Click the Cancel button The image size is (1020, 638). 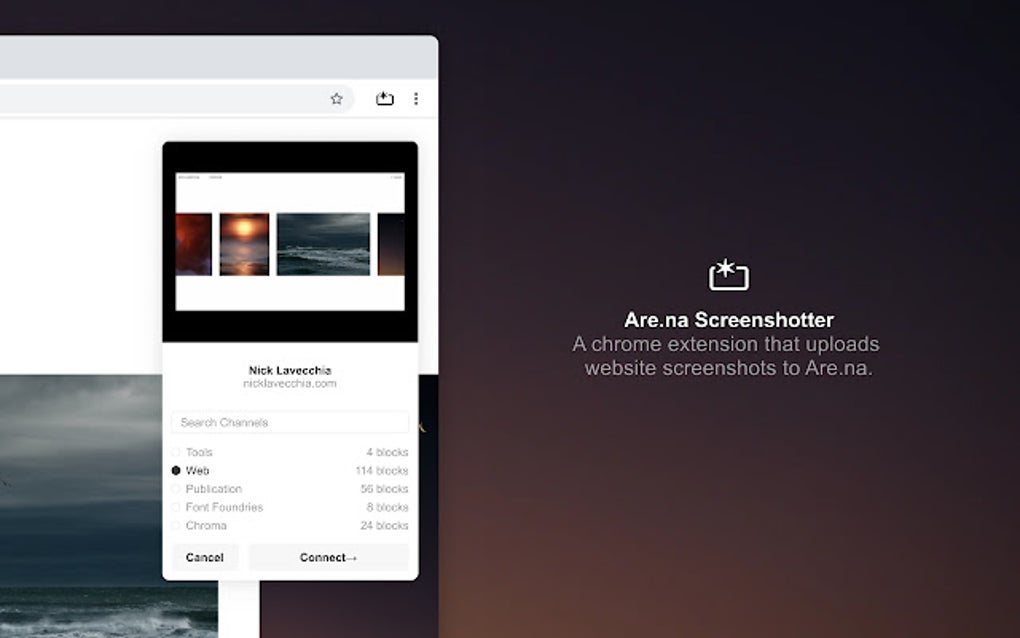pos(204,557)
